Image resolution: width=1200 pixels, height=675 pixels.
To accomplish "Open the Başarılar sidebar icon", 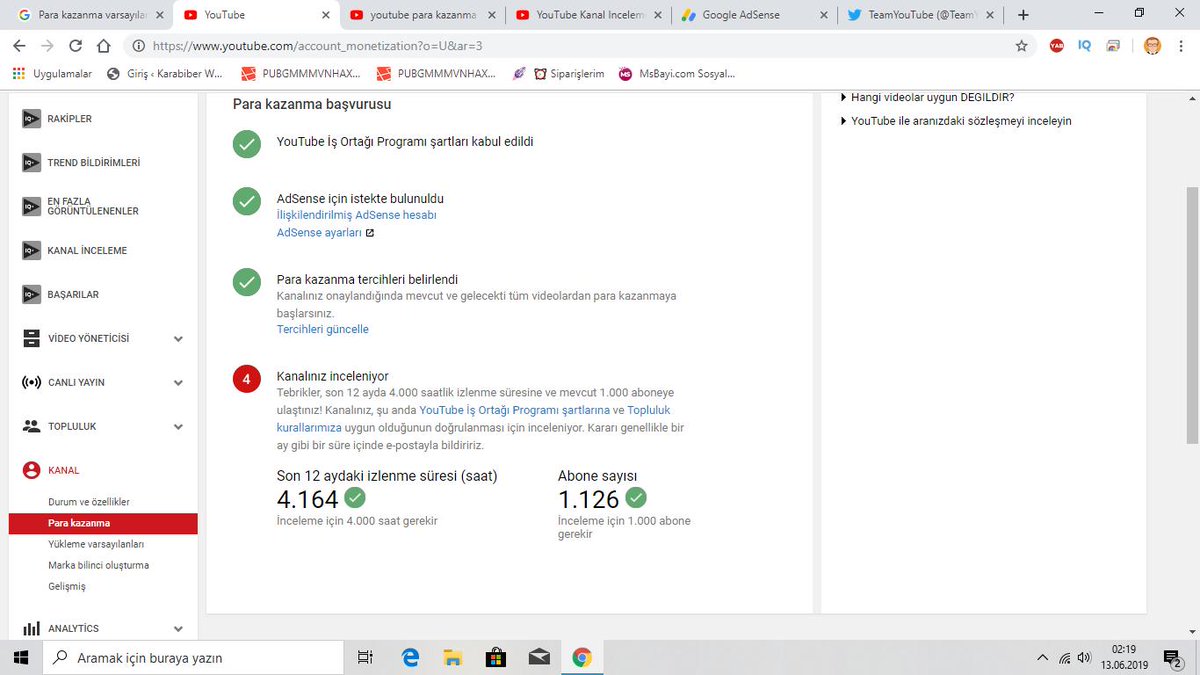I will pos(31,295).
